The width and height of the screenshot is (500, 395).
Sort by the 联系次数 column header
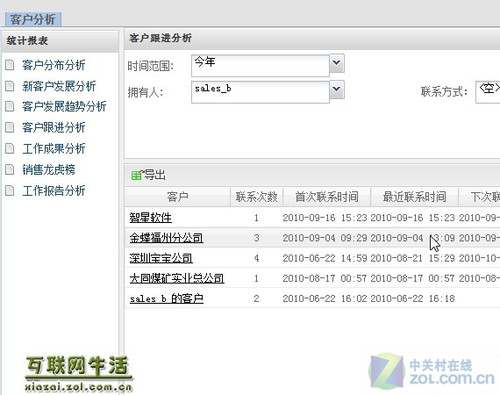256,197
